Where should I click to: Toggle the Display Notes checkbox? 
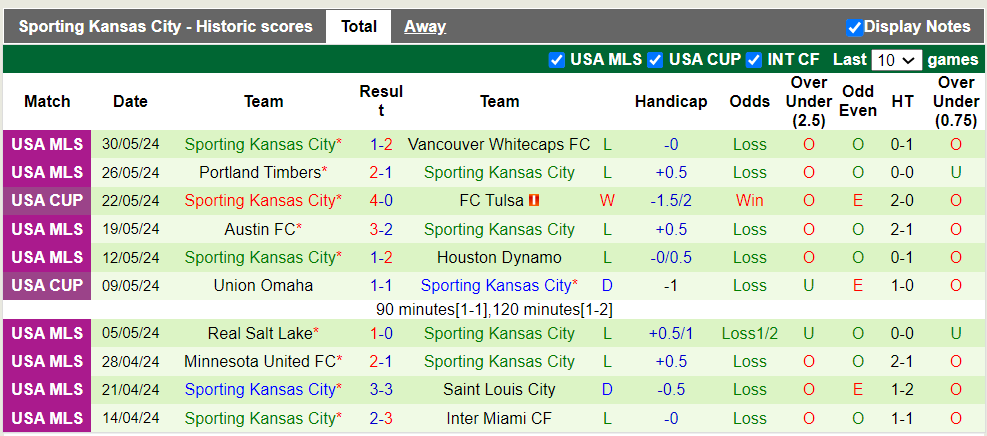854,27
